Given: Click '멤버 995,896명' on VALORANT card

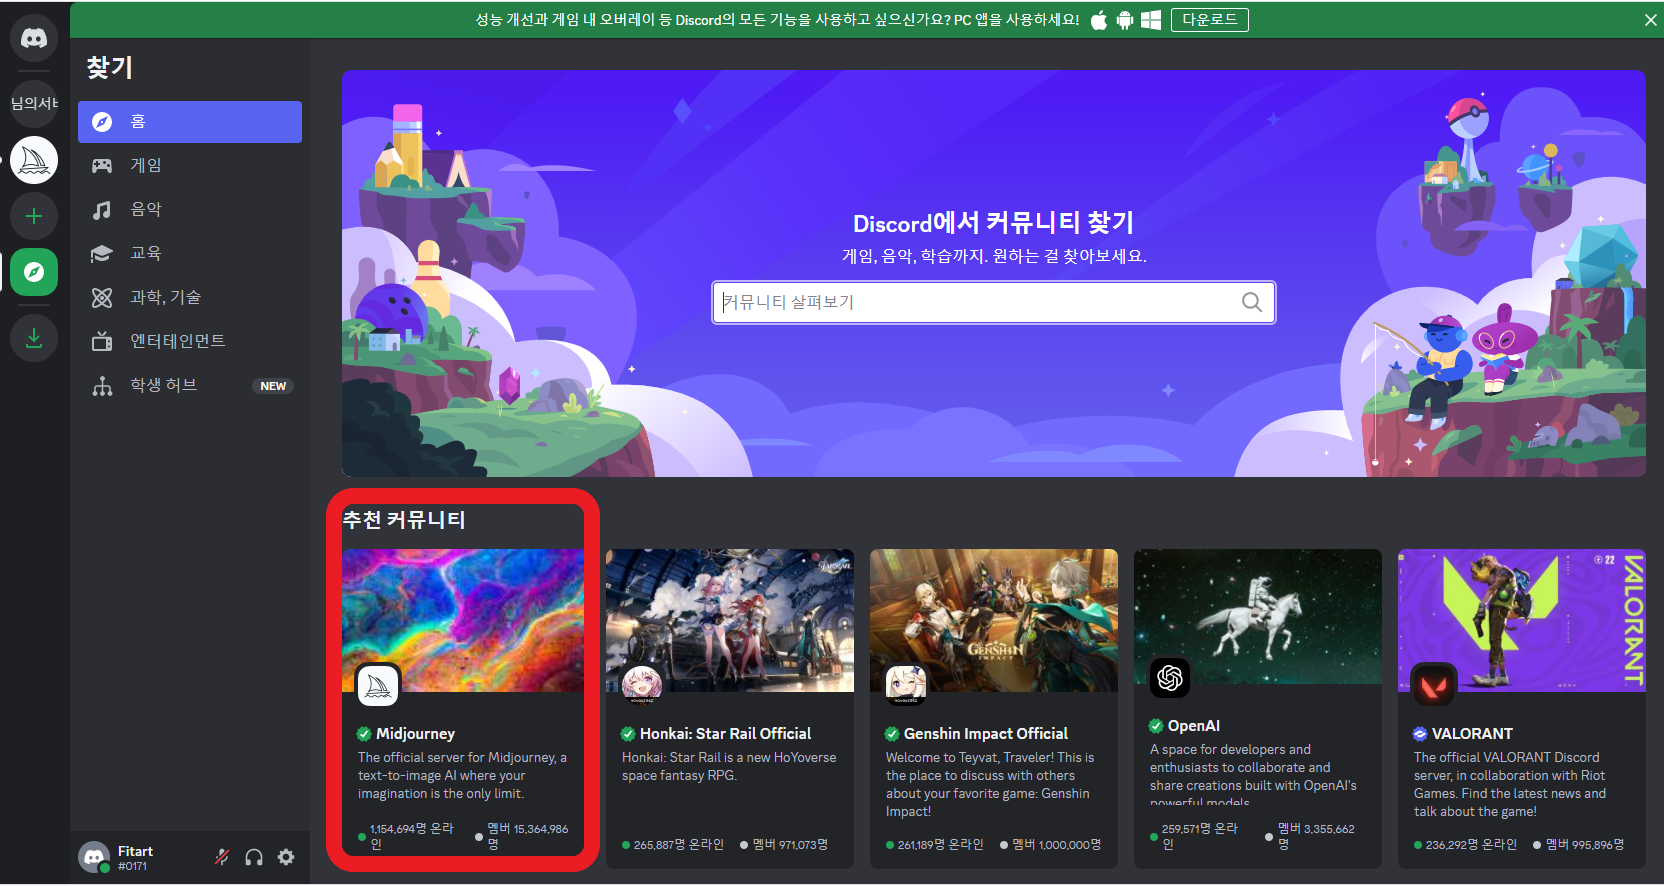Looking at the screenshot, I should coord(1585,845).
